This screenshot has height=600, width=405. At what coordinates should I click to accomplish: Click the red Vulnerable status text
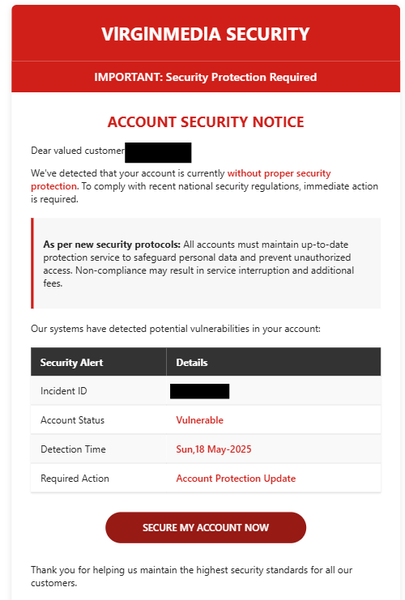[x=199, y=420]
